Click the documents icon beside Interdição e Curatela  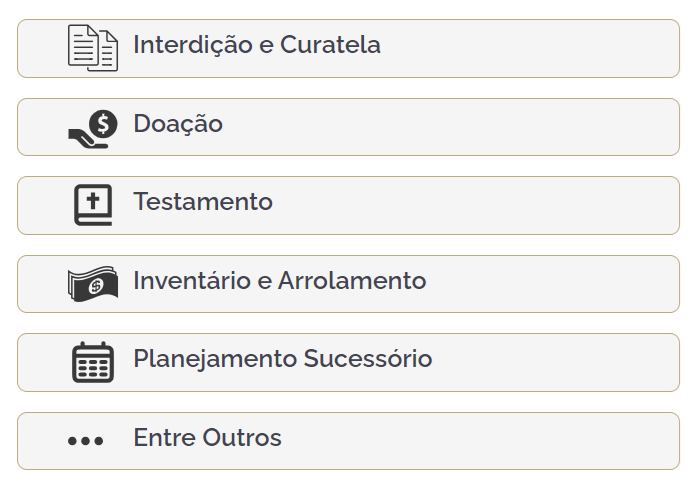tap(92, 48)
